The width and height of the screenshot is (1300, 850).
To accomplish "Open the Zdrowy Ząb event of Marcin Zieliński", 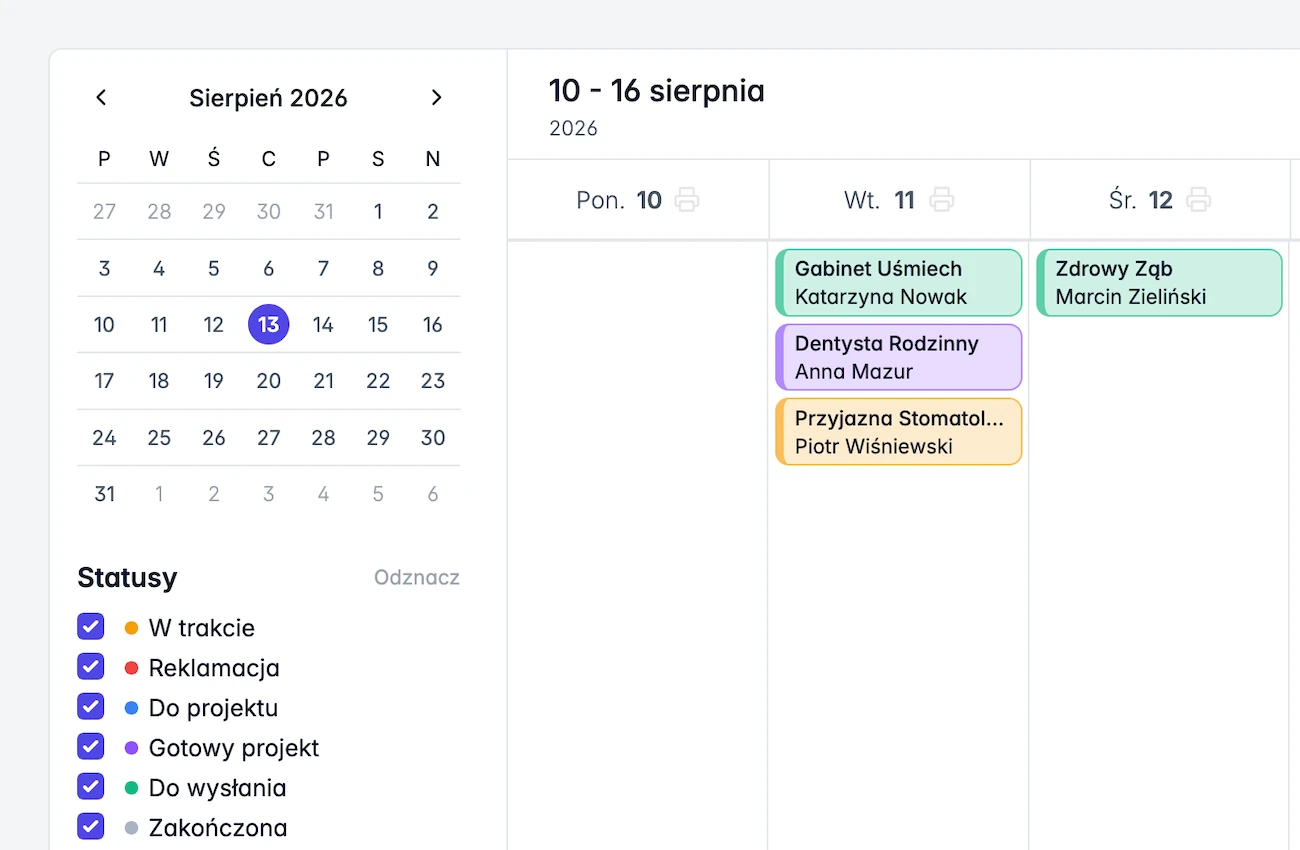I will click(x=1160, y=283).
